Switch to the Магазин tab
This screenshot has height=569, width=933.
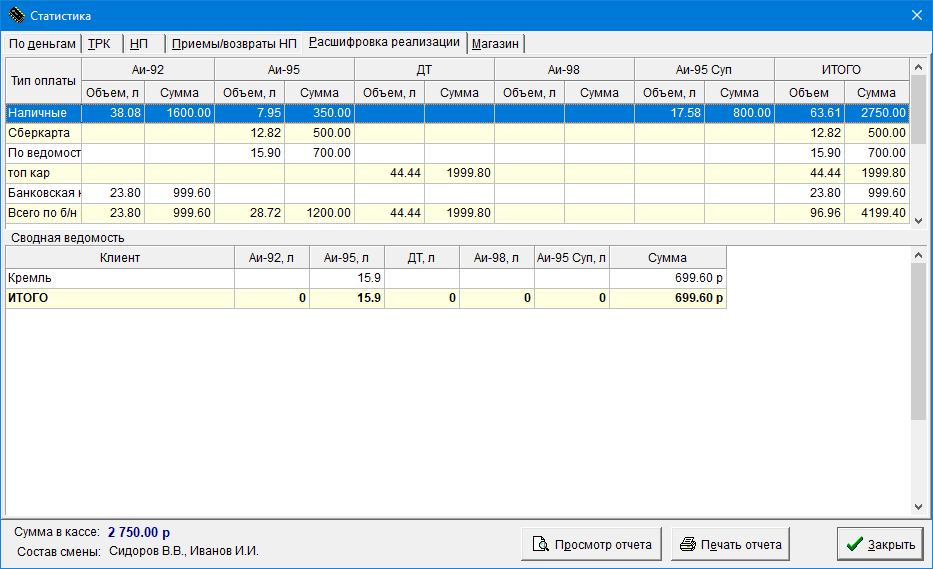(496, 44)
